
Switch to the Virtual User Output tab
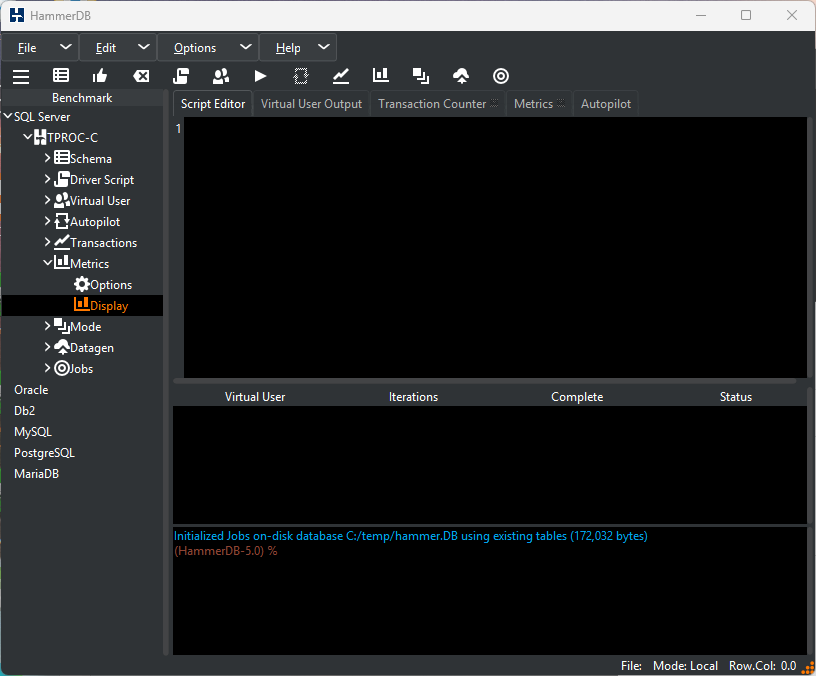(x=311, y=104)
